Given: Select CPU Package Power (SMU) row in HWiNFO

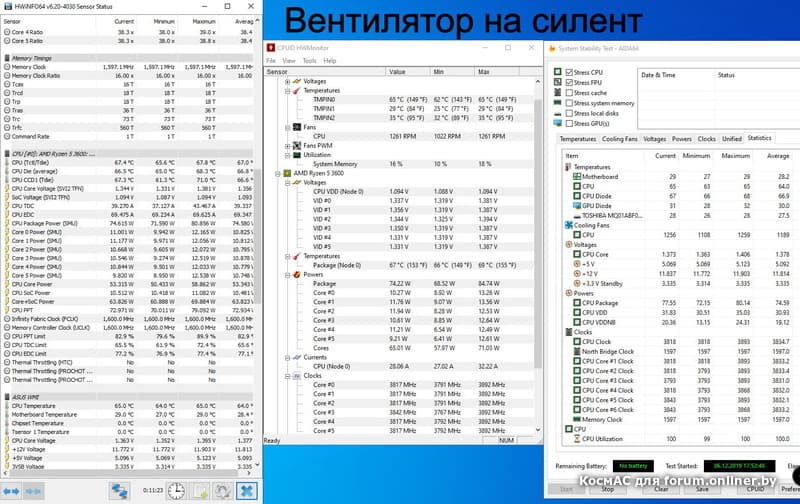Looking at the screenshot, I should tap(129, 223).
